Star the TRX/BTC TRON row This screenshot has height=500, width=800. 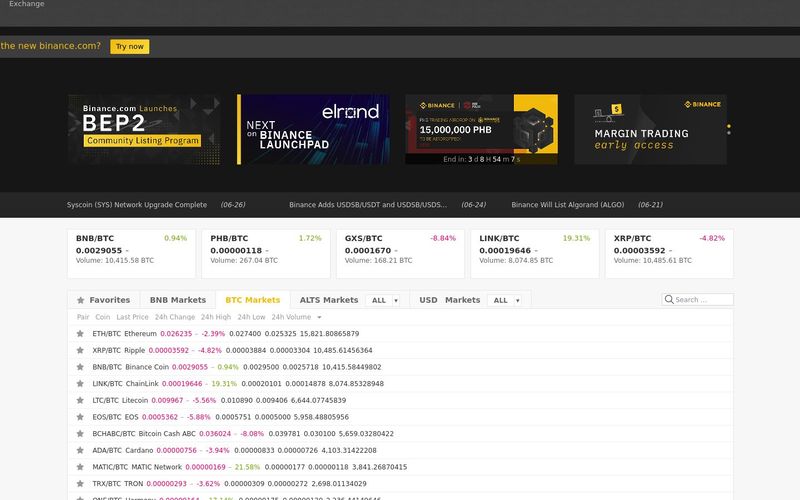(x=80, y=484)
